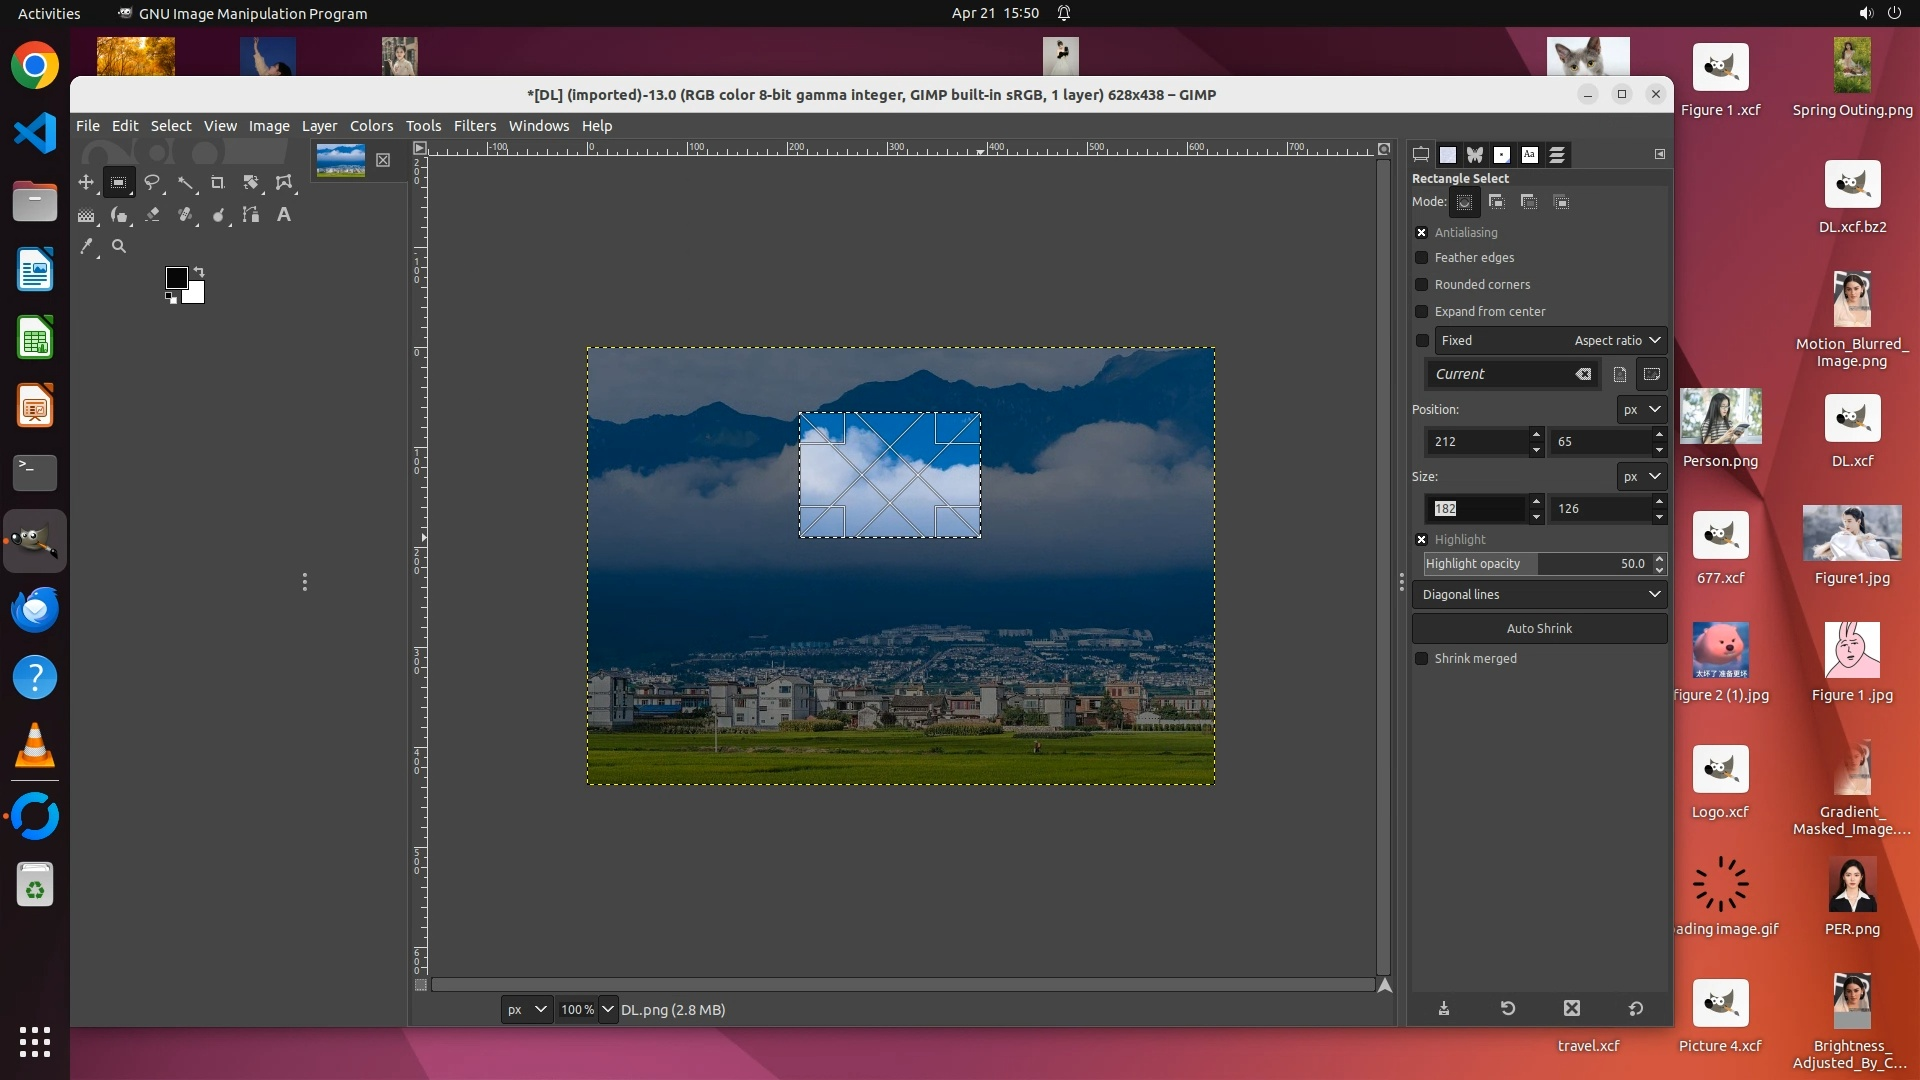This screenshot has width=1920, height=1080.
Task: Disable the Antialiasing checkbox
Action: [x=1421, y=232]
